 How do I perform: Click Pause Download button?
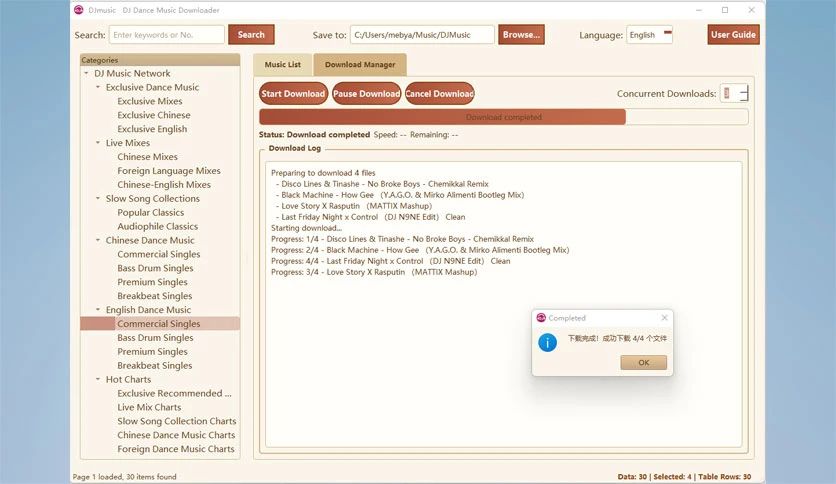[366, 93]
